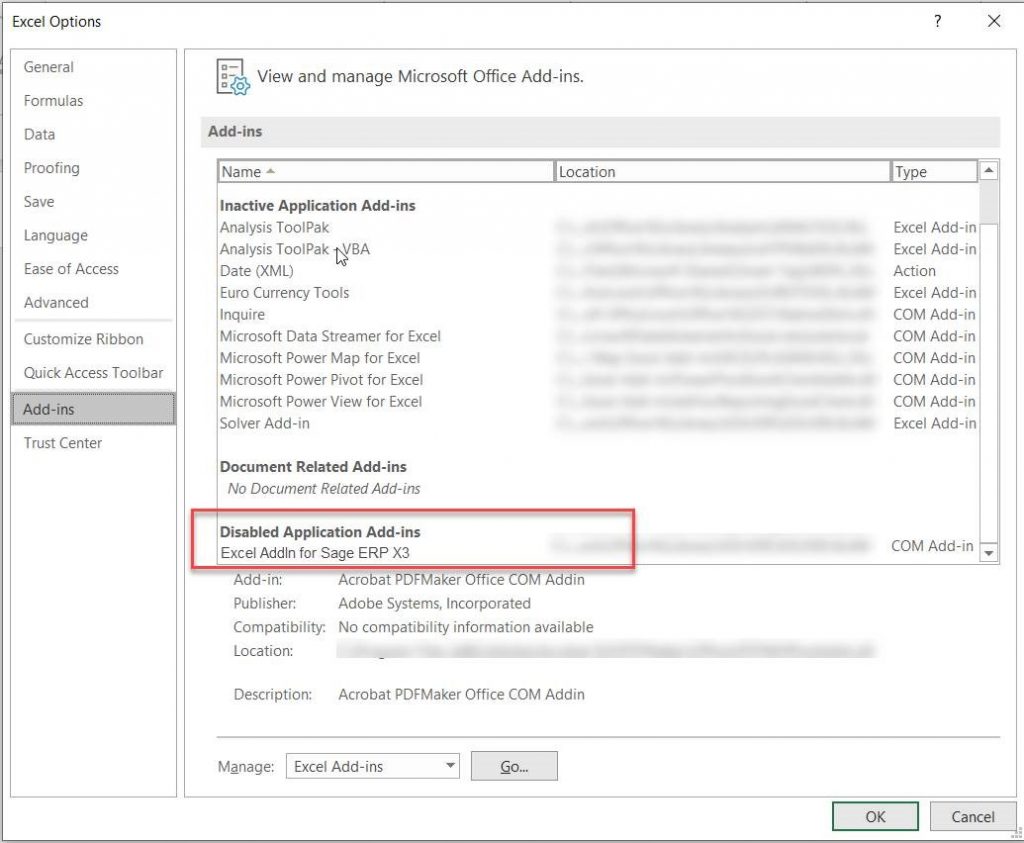Confirm with the OK button

(875, 816)
